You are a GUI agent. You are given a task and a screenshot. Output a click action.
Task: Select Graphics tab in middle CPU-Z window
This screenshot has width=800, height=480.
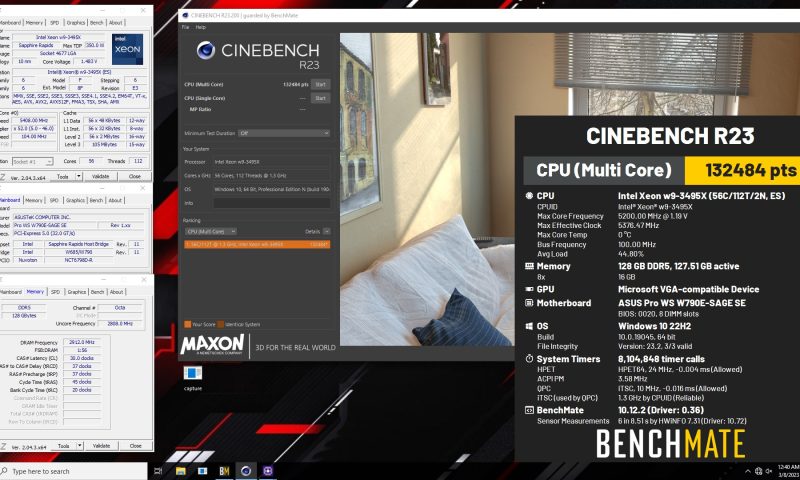click(75, 200)
